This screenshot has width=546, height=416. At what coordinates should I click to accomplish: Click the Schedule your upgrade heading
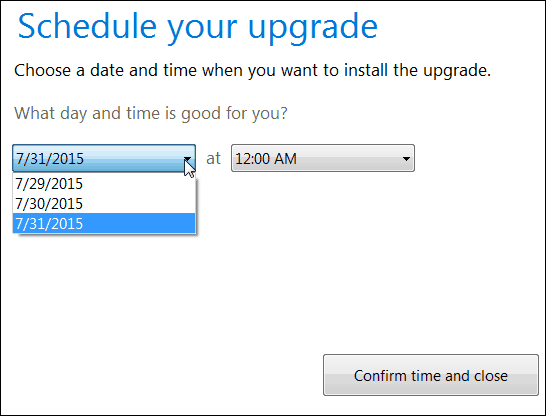coord(197,28)
